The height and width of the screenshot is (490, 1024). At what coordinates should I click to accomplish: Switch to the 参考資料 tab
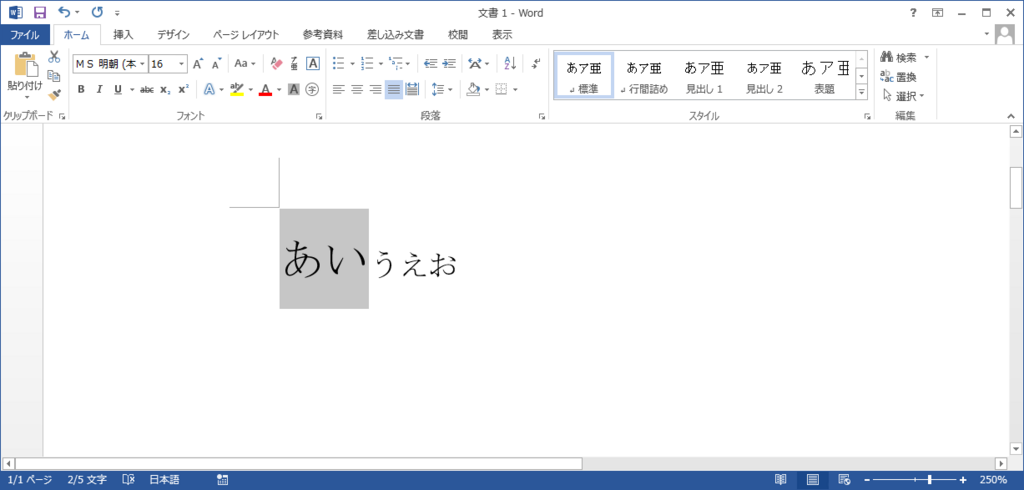pos(323,35)
